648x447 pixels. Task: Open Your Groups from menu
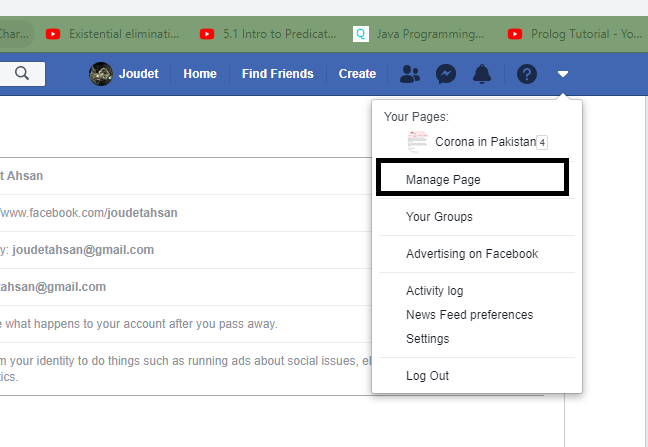(439, 216)
